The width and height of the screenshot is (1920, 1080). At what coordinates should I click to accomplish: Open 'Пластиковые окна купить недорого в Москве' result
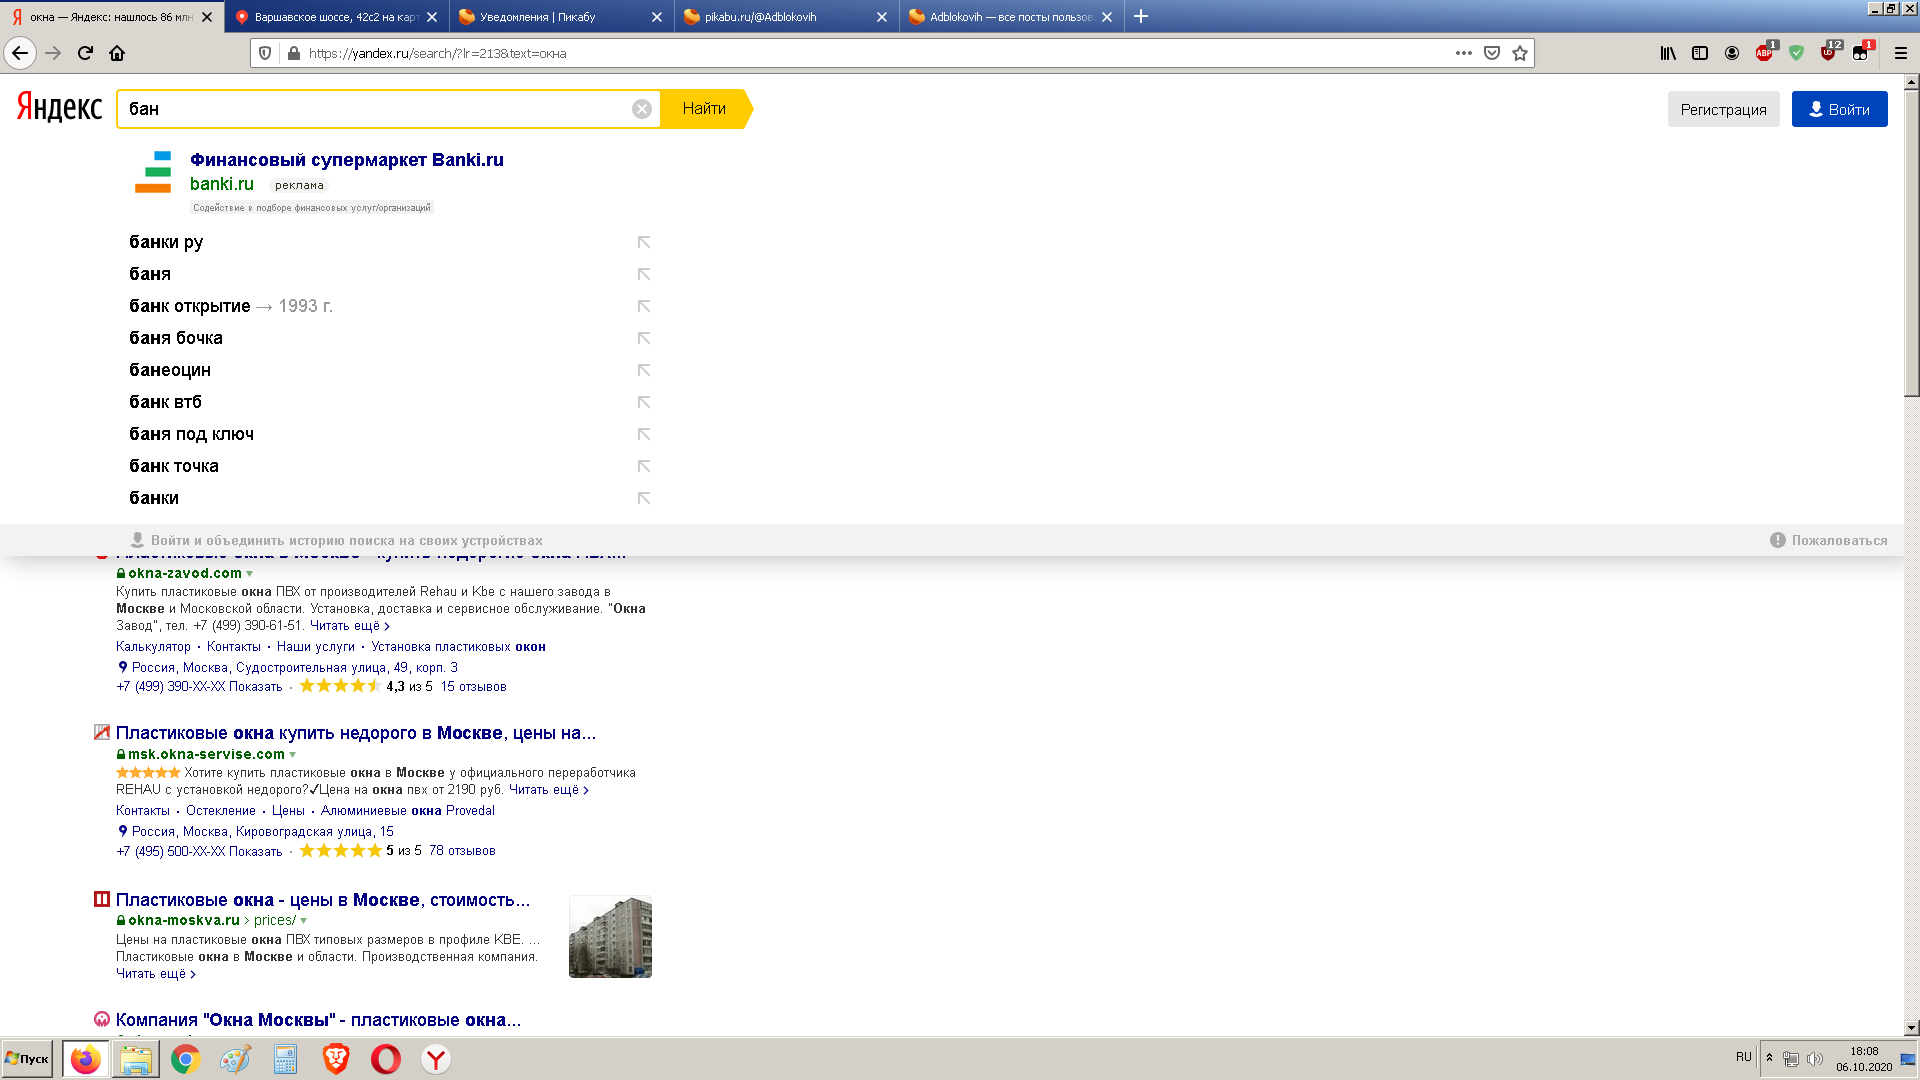tap(356, 733)
